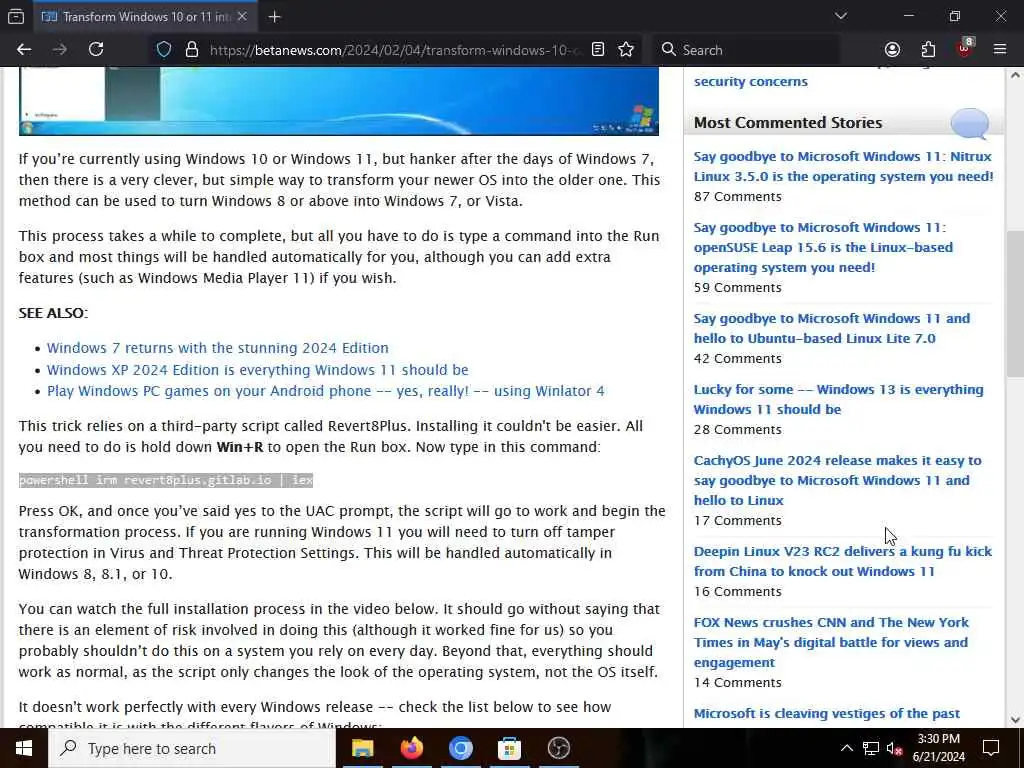Bookmark this page with the star
This screenshot has height=768, width=1024.
point(626,50)
